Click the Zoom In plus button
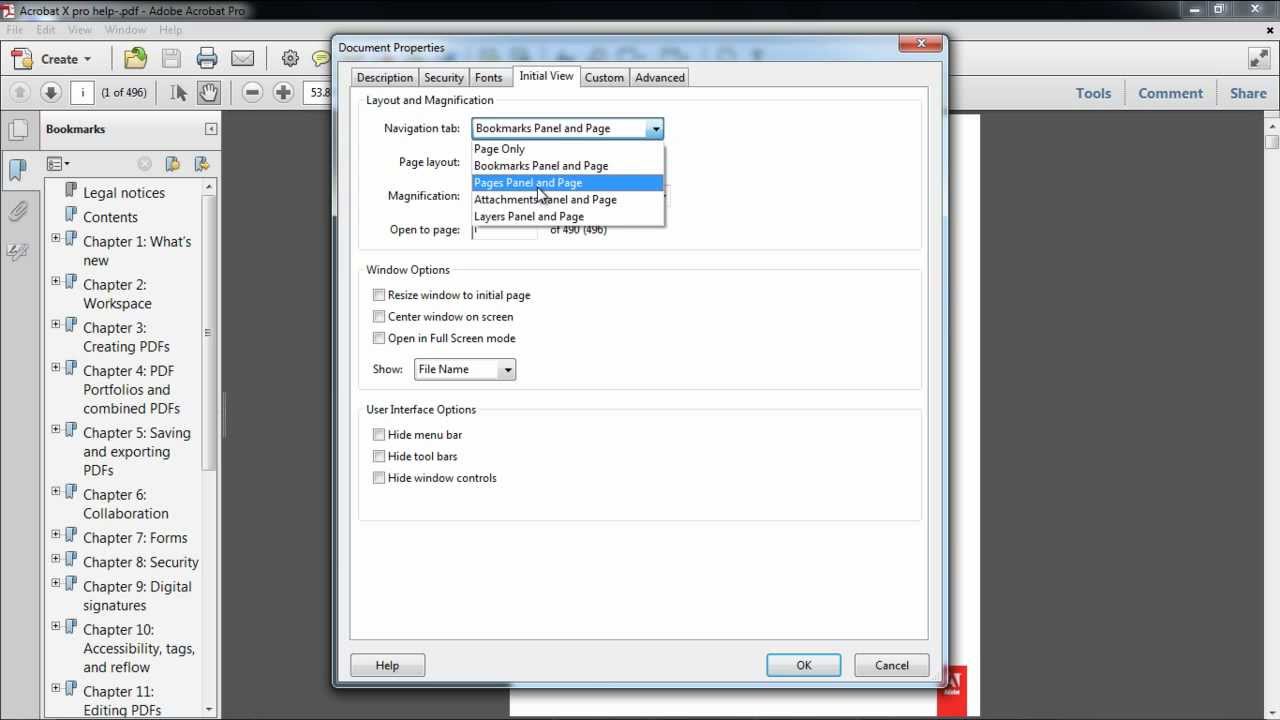 (284, 93)
